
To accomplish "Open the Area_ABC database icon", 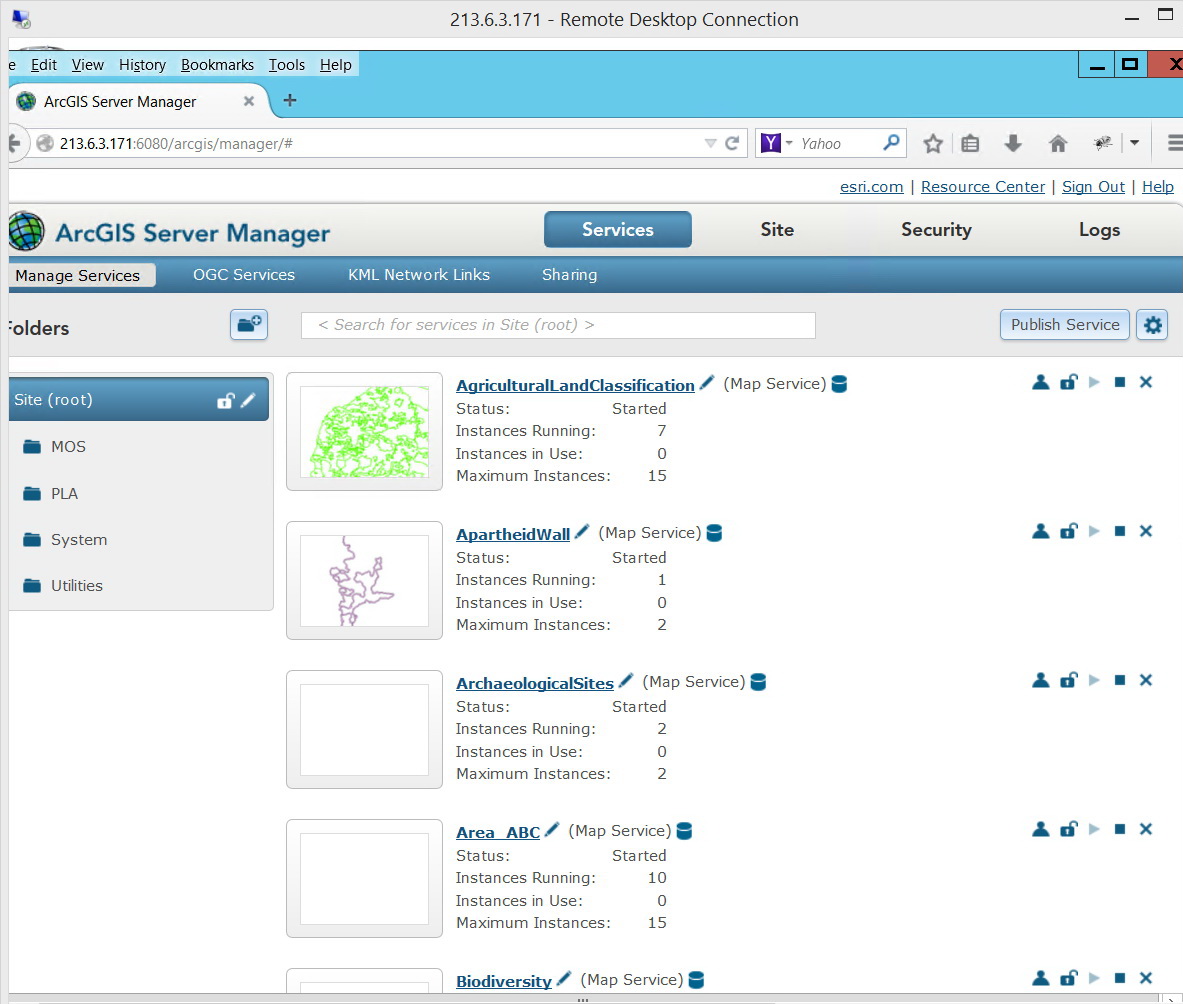I will click(684, 831).
